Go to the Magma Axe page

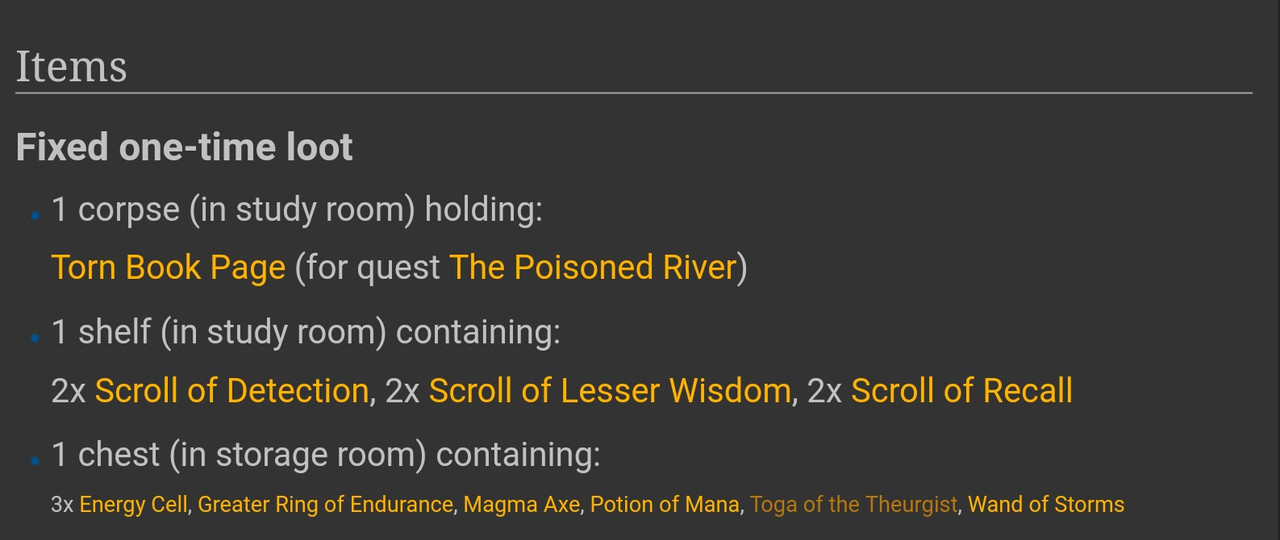pos(521,505)
